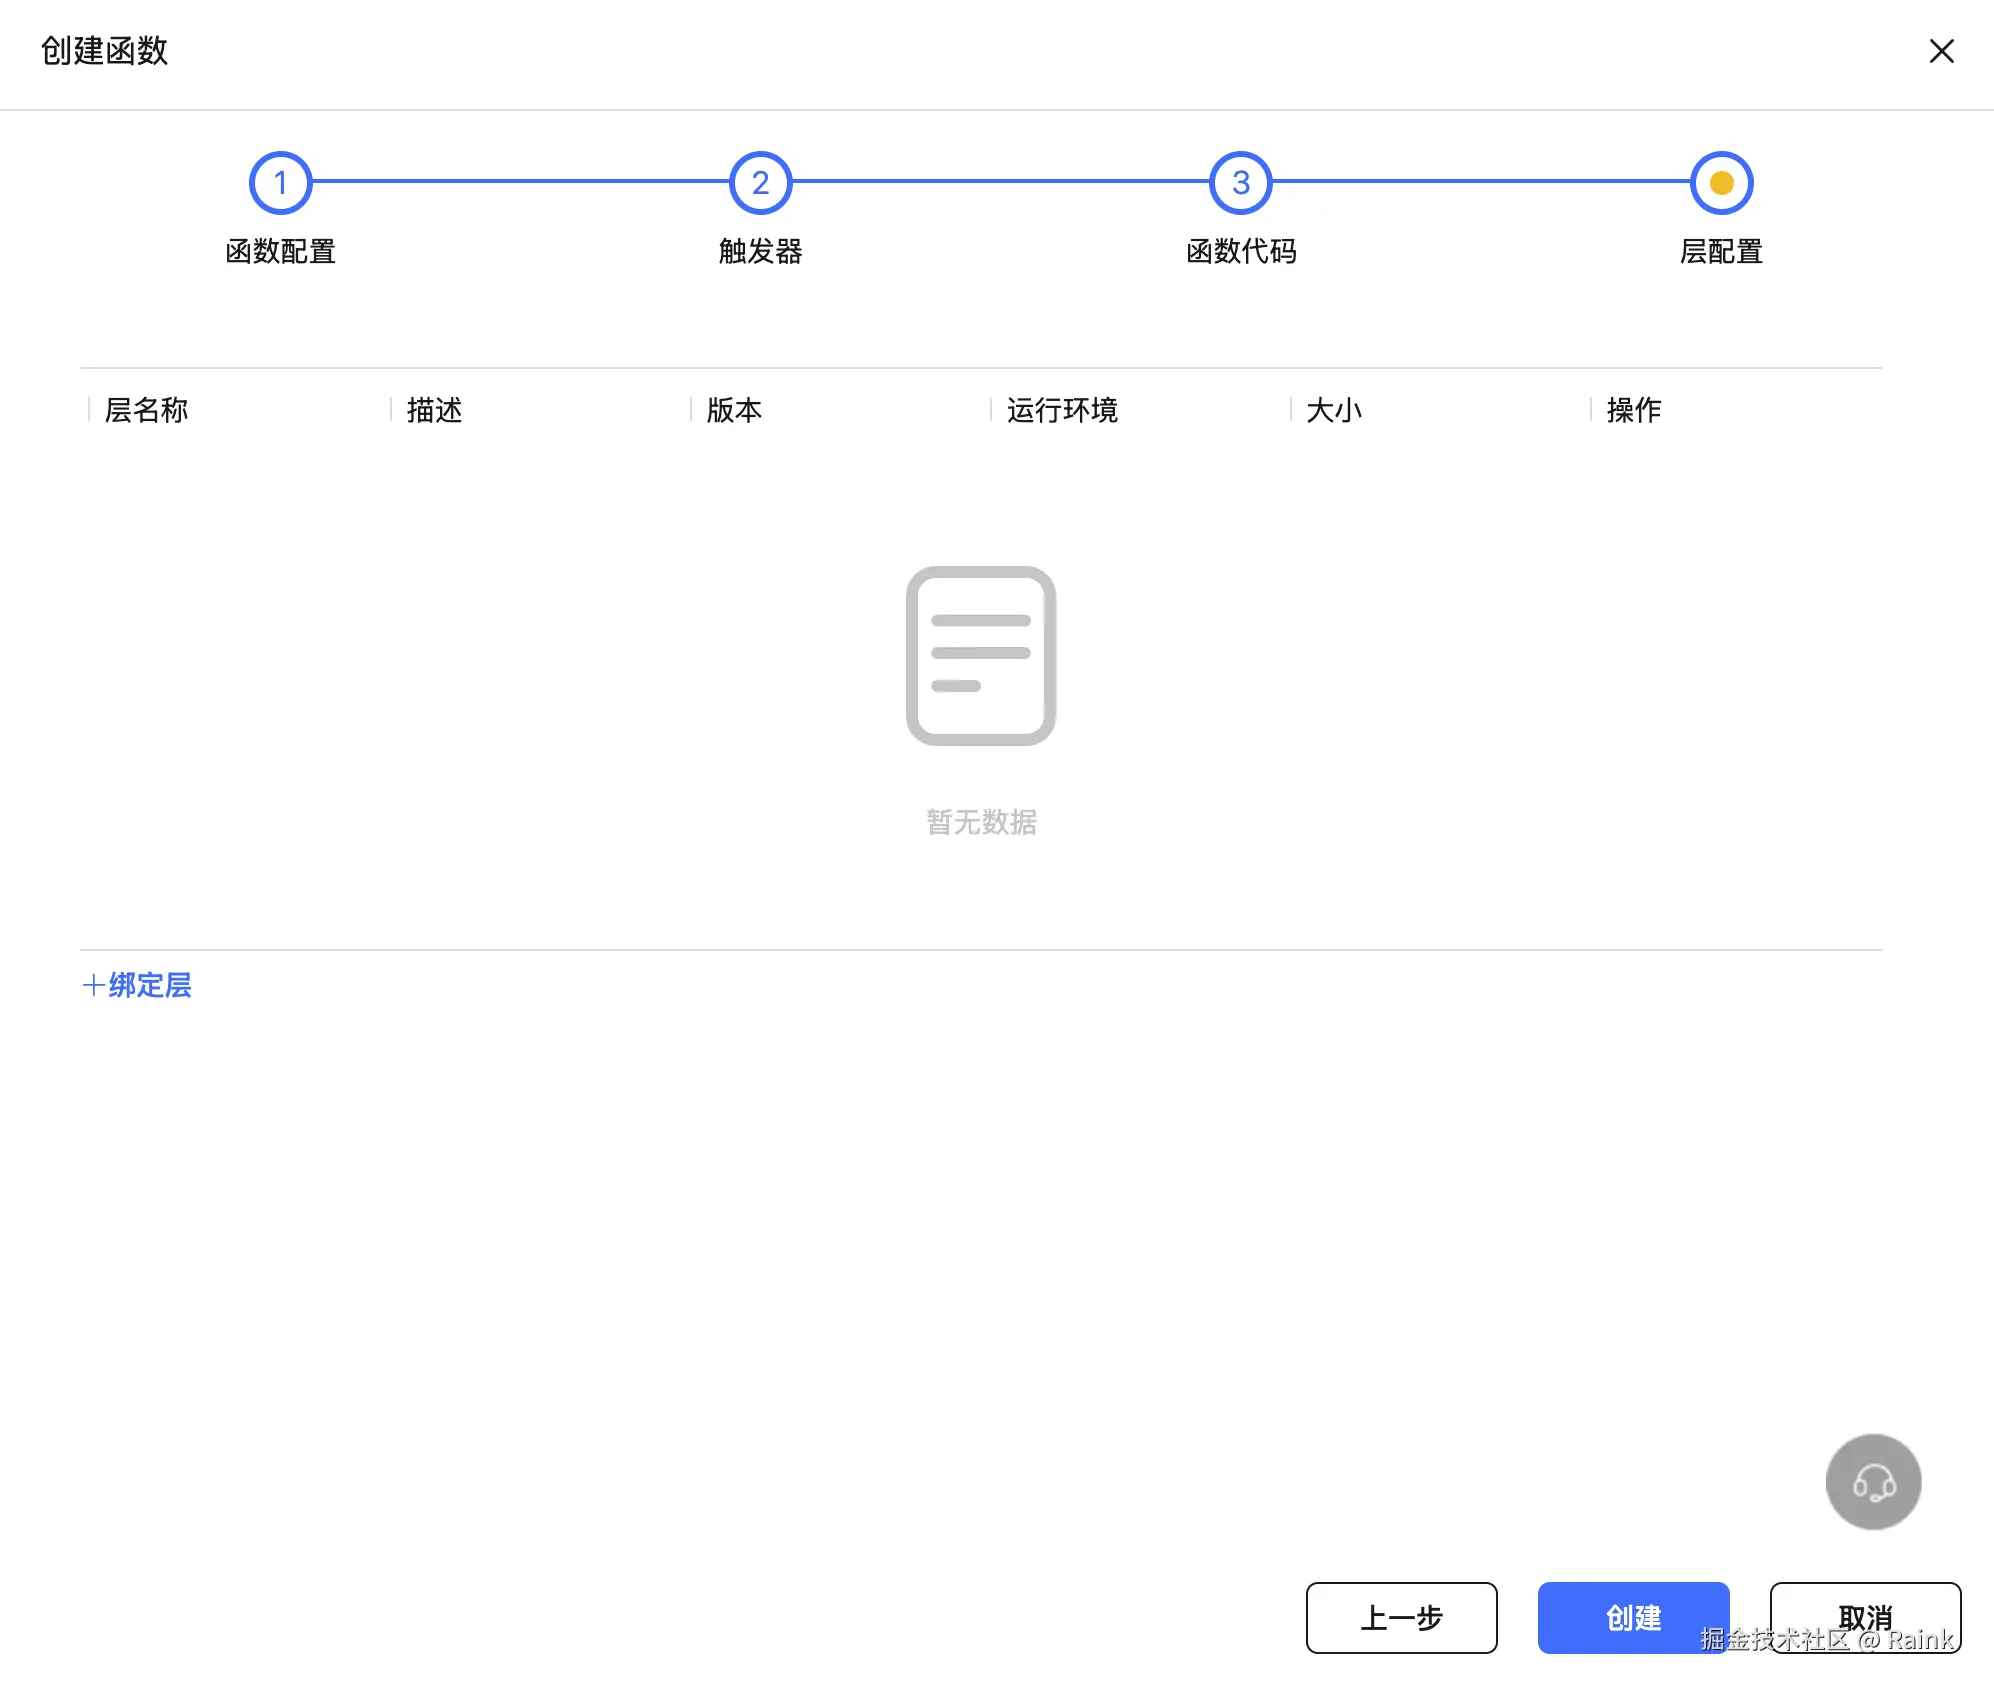Click the step 1 circle icon
This screenshot has height=1694, width=1994.
point(280,183)
